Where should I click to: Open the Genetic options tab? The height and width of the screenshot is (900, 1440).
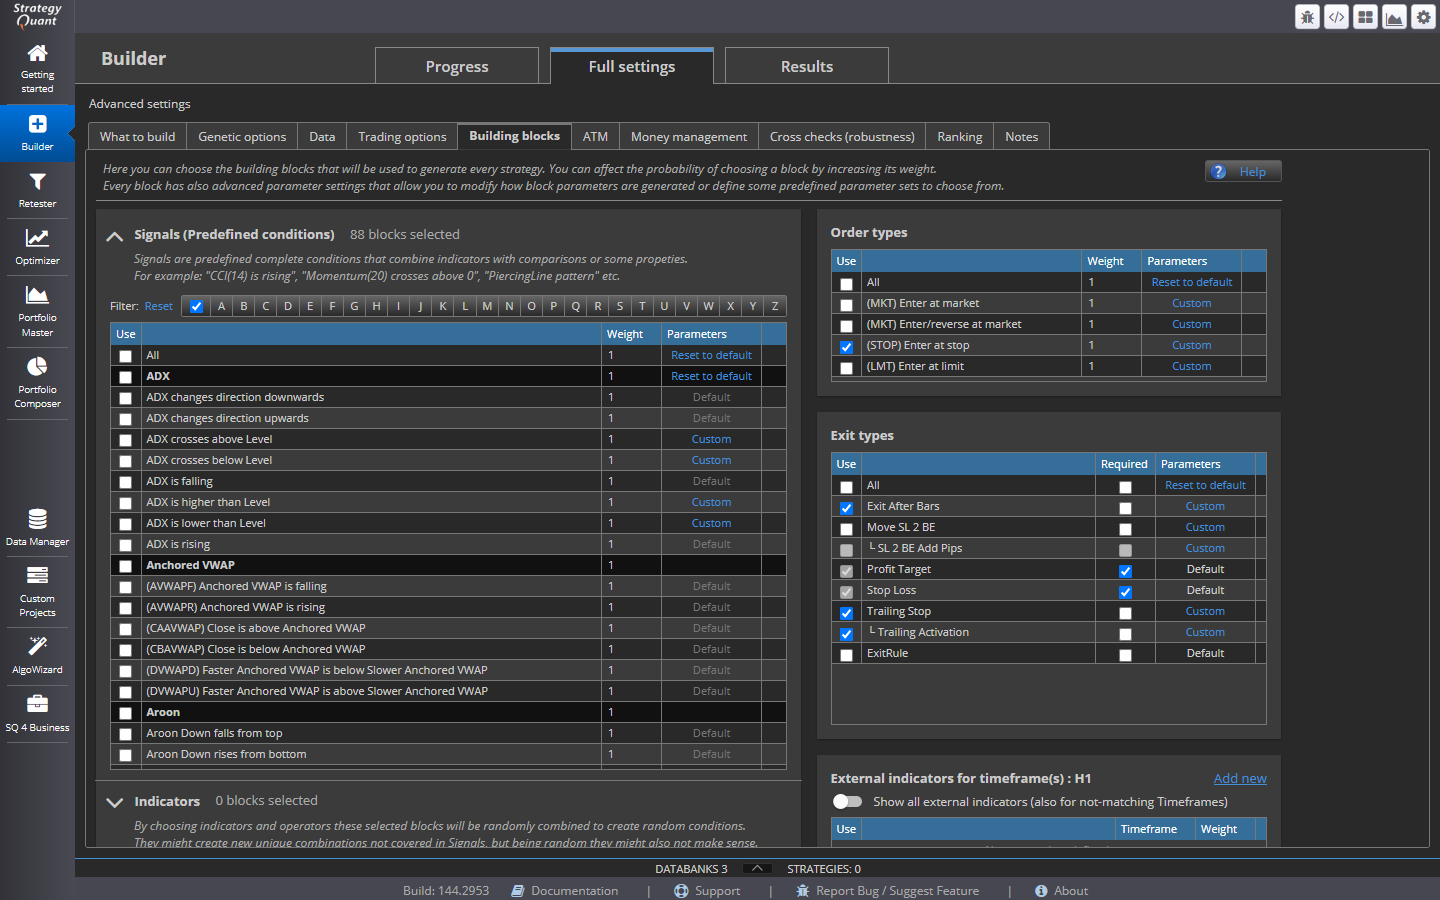coord(242,137)
